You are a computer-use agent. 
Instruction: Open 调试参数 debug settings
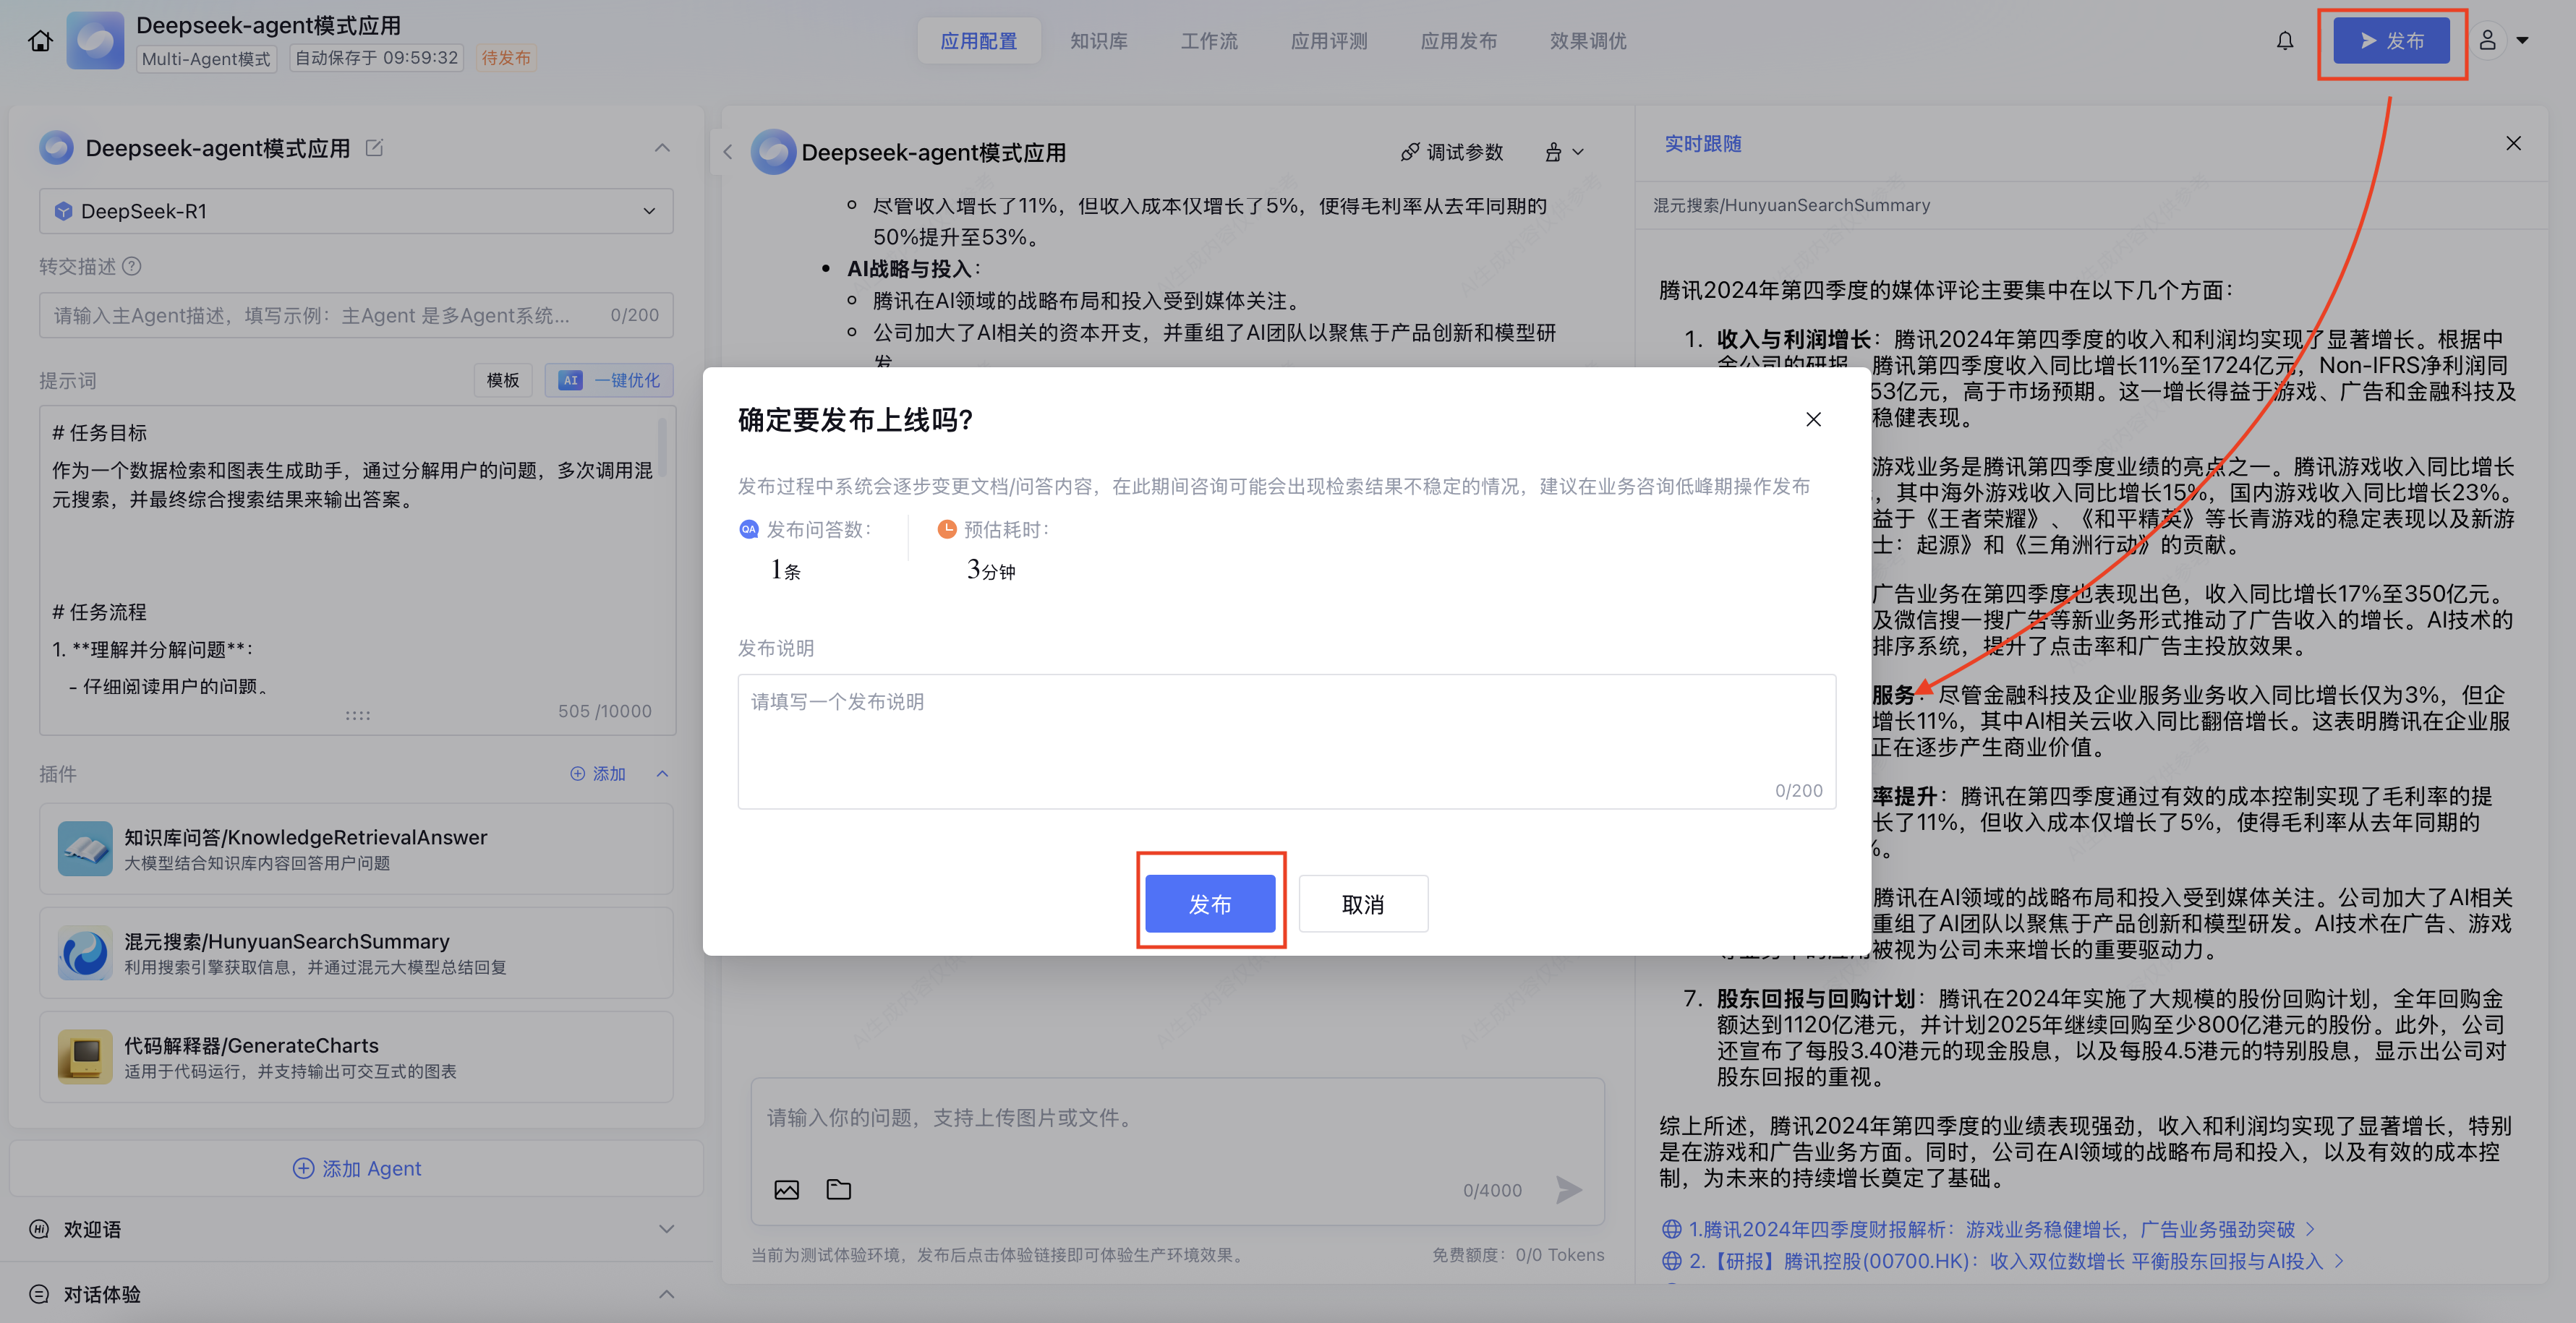[1452, 152]
